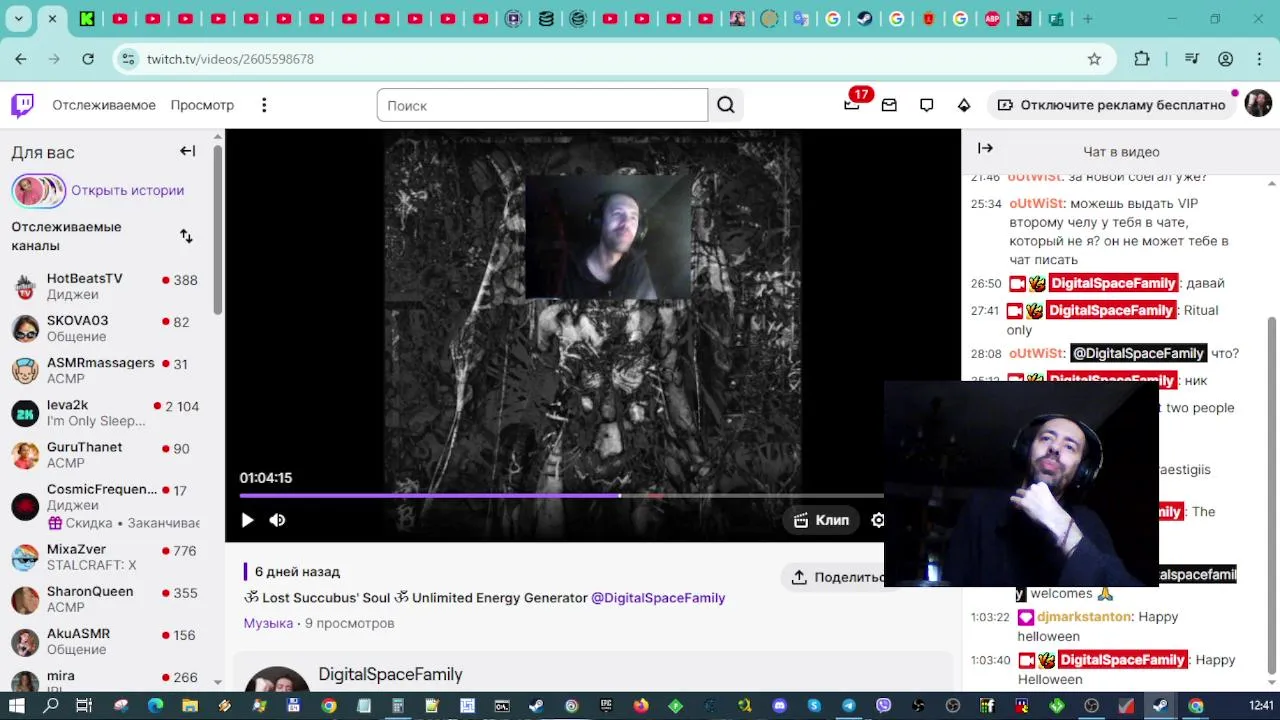1280x720 pixels.
Task: Play the paused video
Action: click(247, 520)
